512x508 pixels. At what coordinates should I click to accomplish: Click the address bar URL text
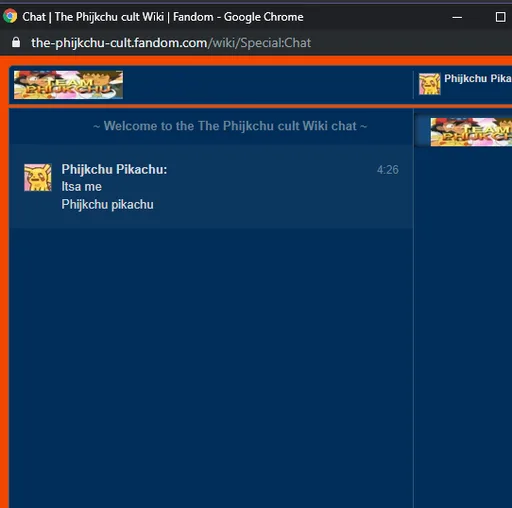click(x=171, y=43)
